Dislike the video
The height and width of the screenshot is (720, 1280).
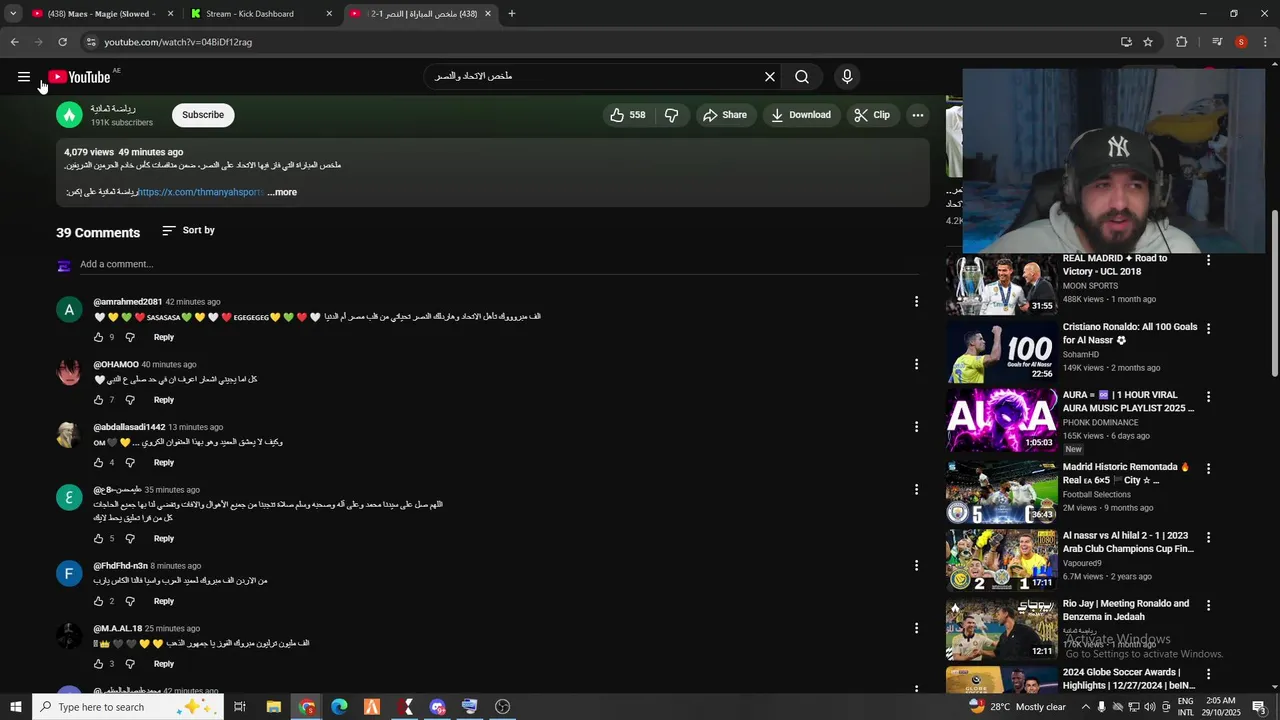(672, 115)
